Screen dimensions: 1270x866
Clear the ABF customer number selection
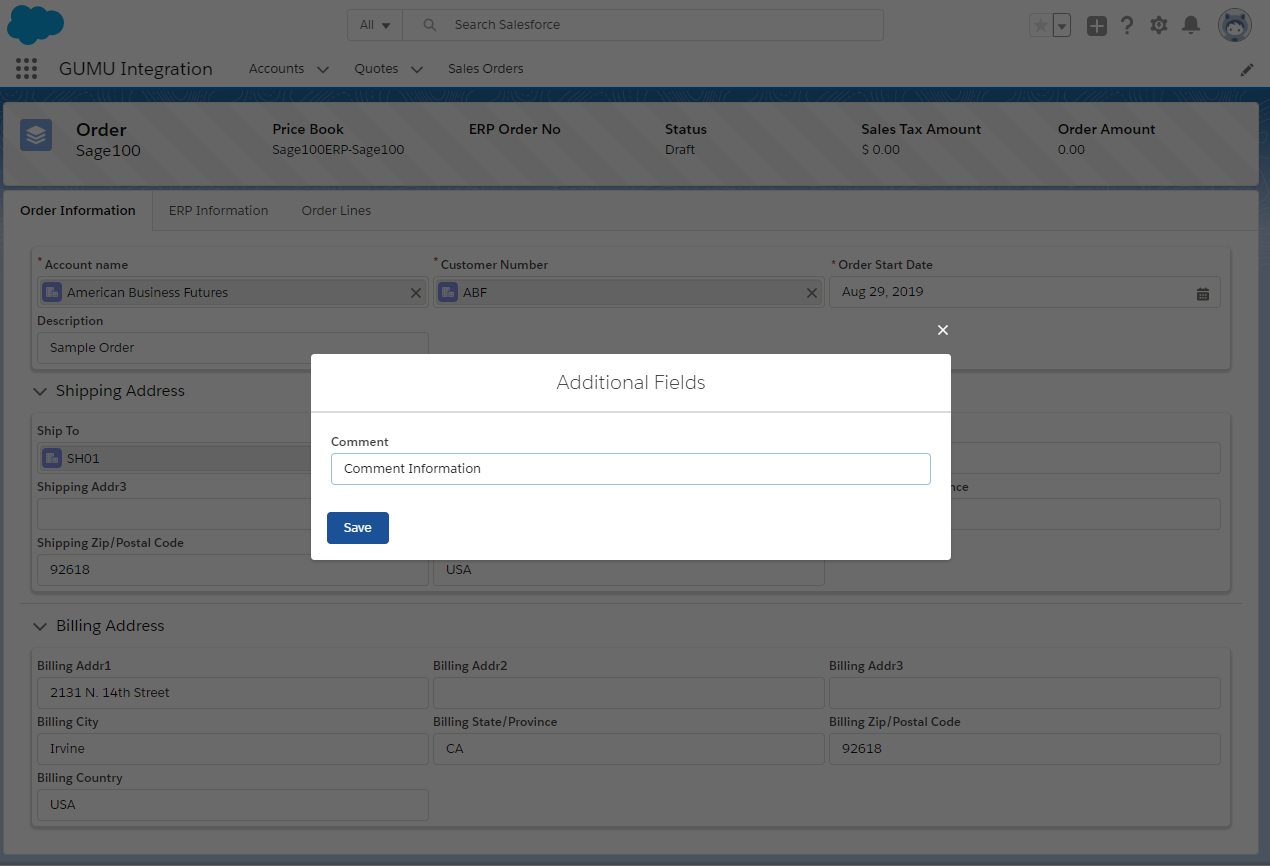(x=812, y=293)
